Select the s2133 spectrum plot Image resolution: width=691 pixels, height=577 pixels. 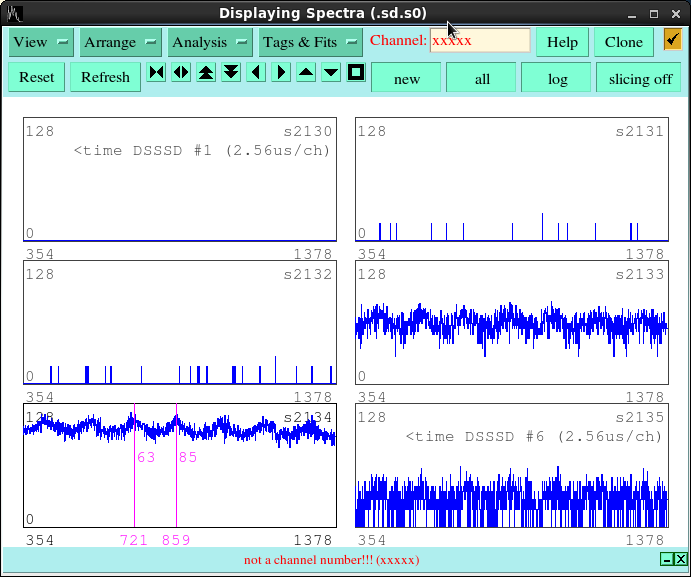click(511, 323)
